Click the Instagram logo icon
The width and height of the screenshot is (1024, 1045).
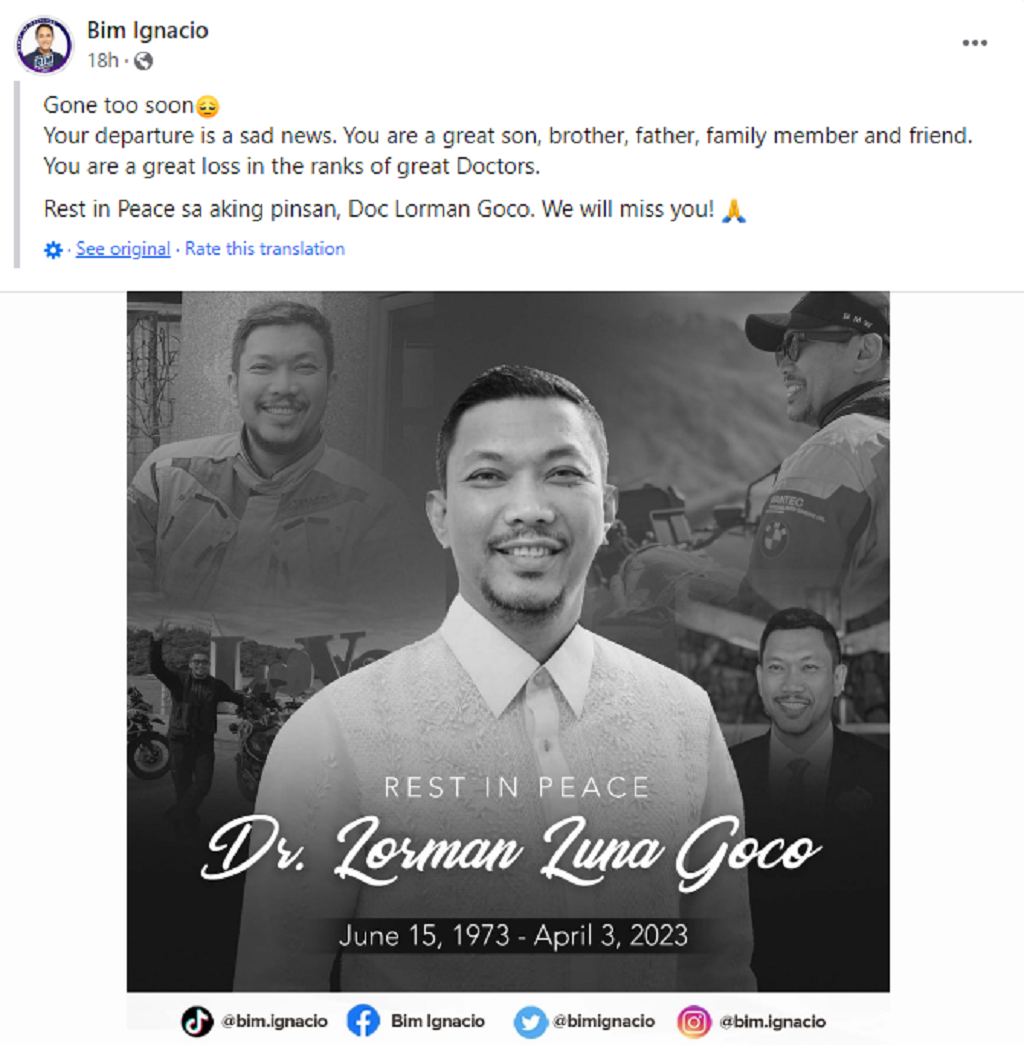pos(694,1022)
